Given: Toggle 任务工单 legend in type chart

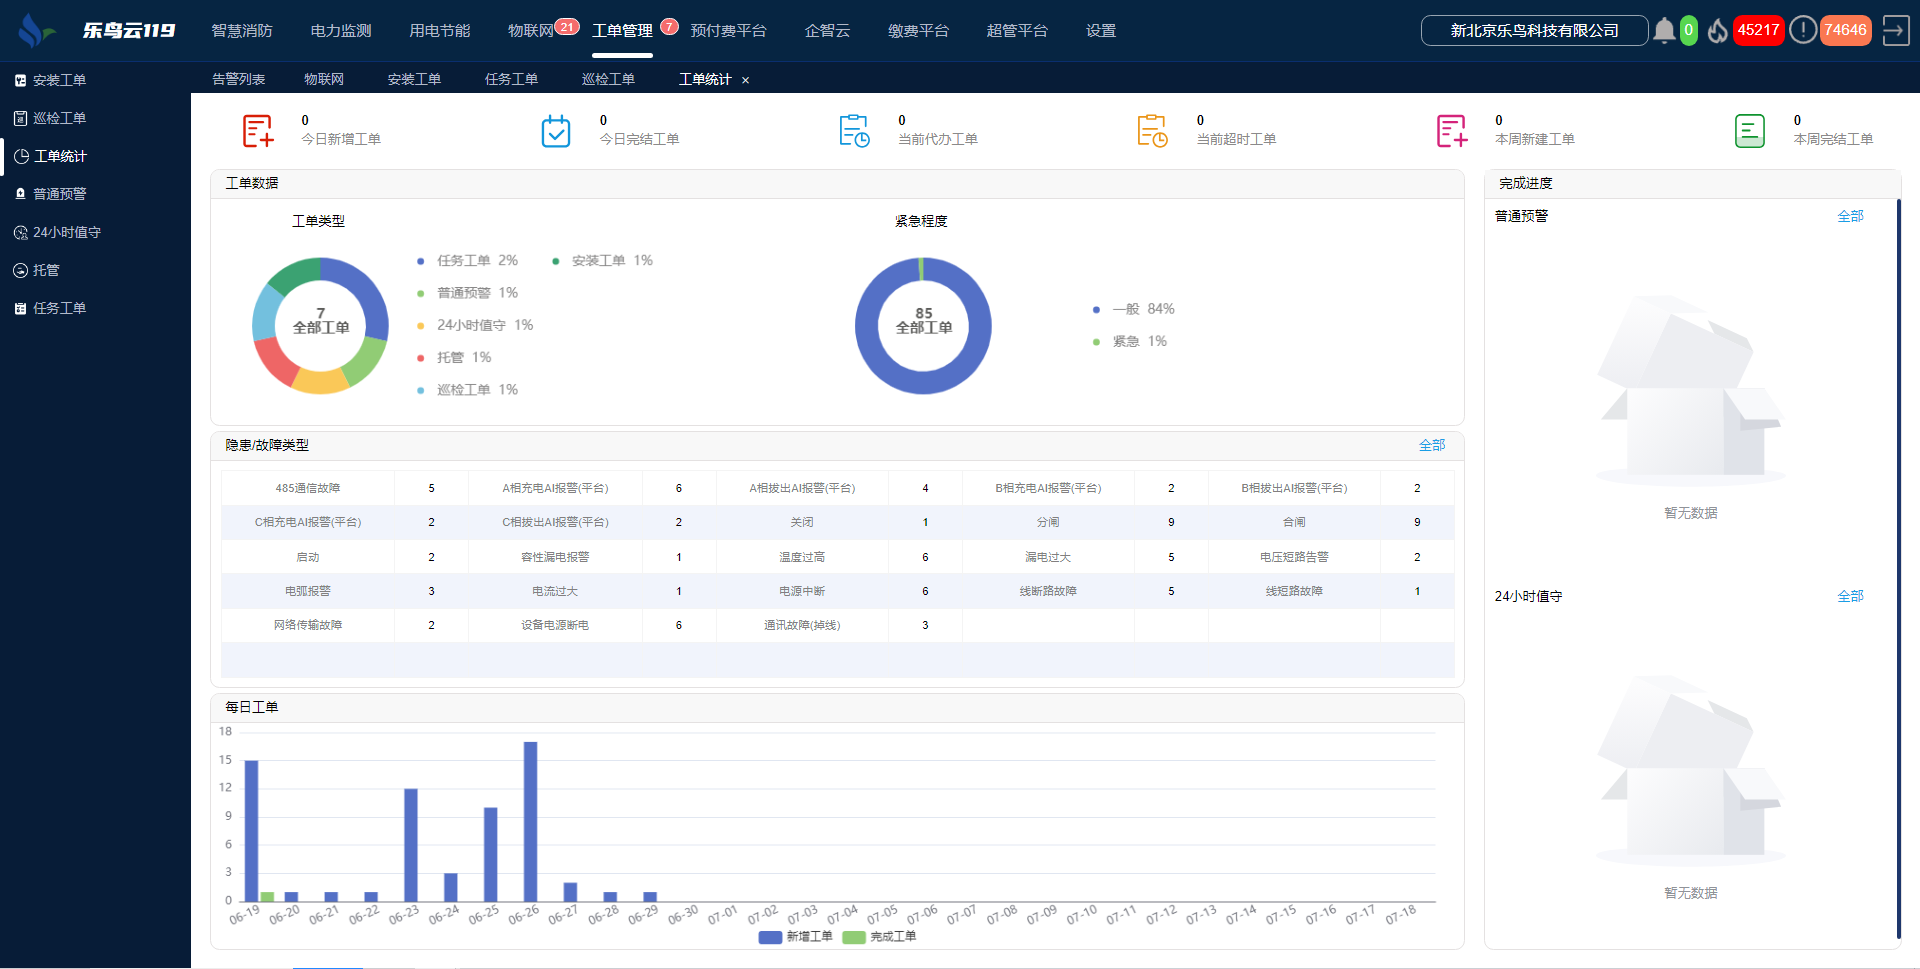Looking at the screenshot, I should point(466,261).
